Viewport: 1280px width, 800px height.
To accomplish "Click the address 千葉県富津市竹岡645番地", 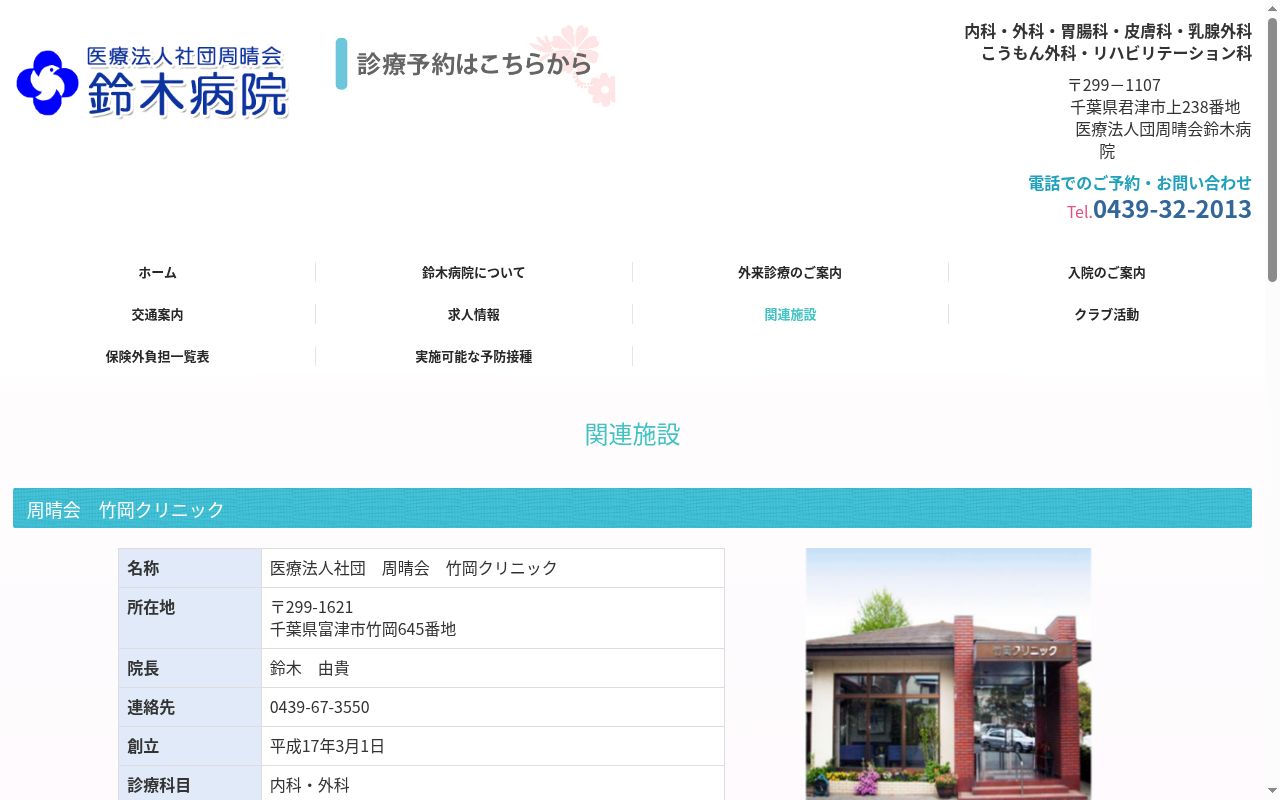I will (363, 629).
